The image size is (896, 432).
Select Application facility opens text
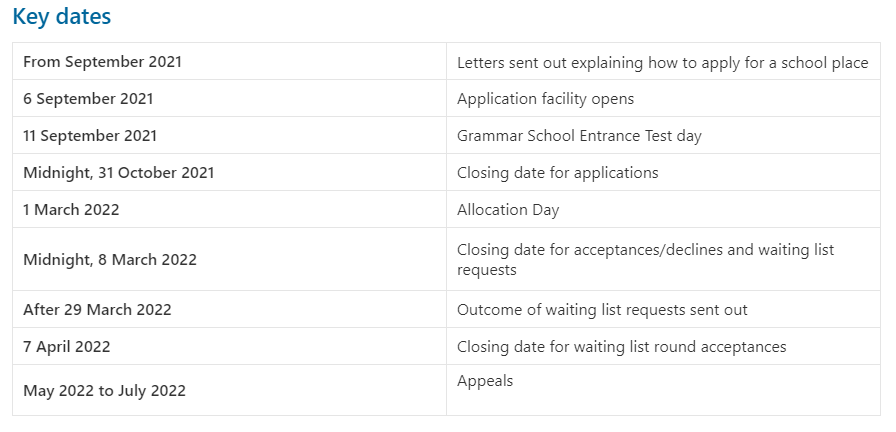(545, 99)
